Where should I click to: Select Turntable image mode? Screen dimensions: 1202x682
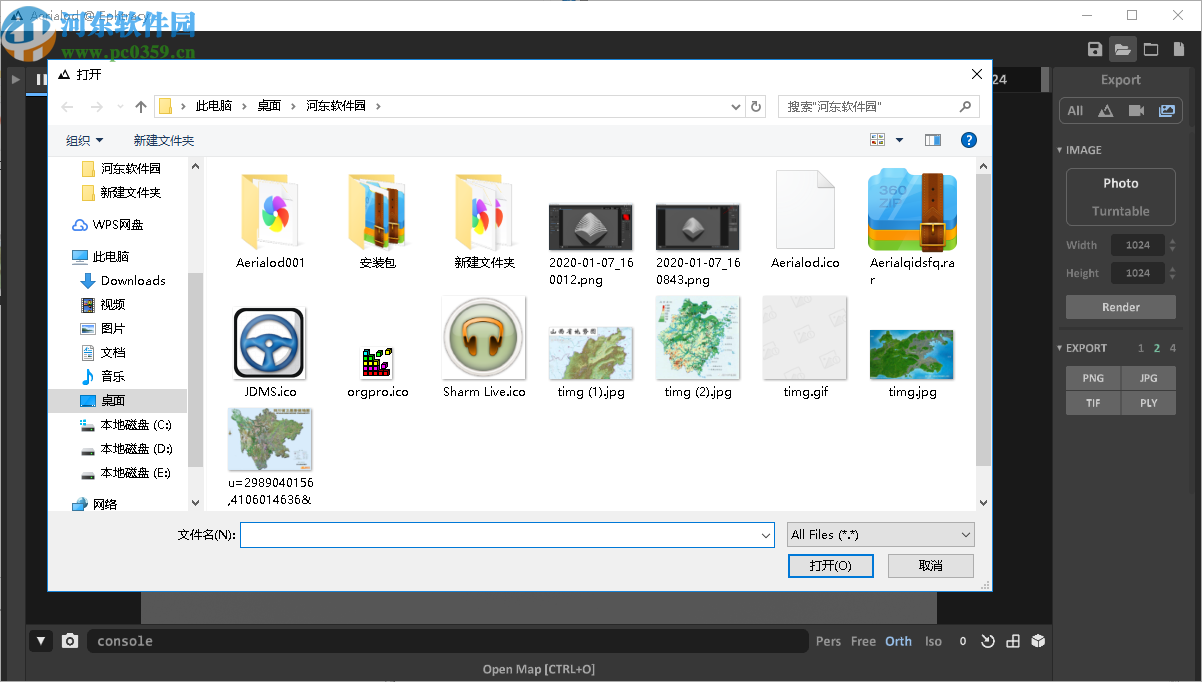(1120, 211)
